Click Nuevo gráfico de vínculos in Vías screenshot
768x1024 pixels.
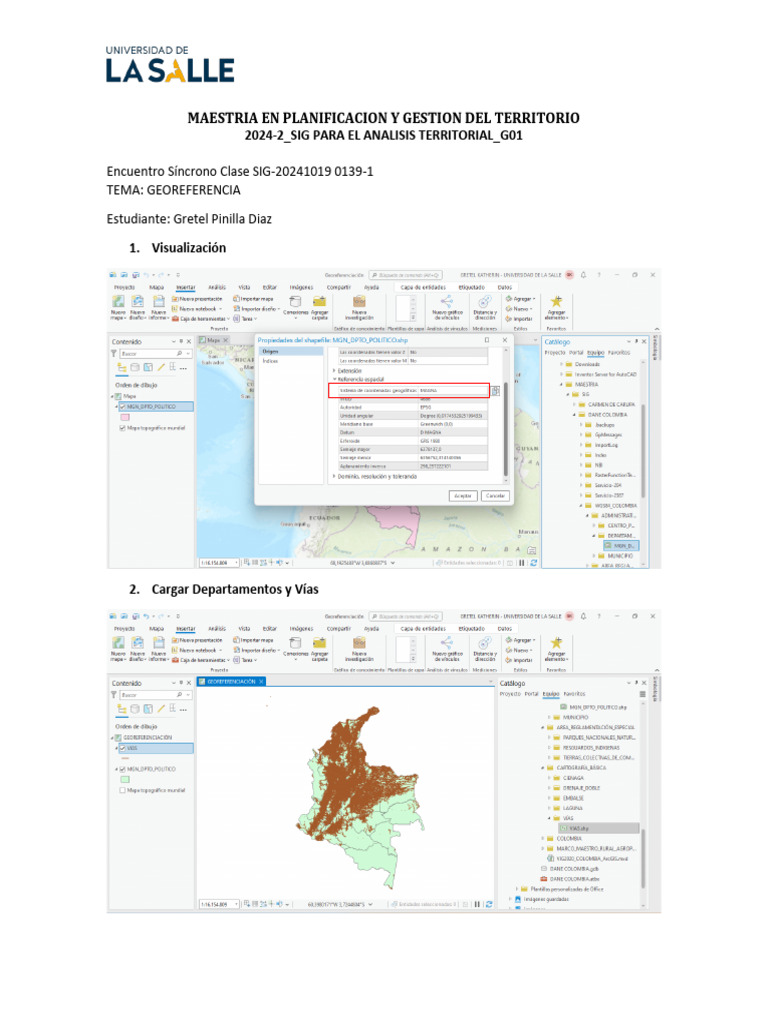click(x=447, y=643)
